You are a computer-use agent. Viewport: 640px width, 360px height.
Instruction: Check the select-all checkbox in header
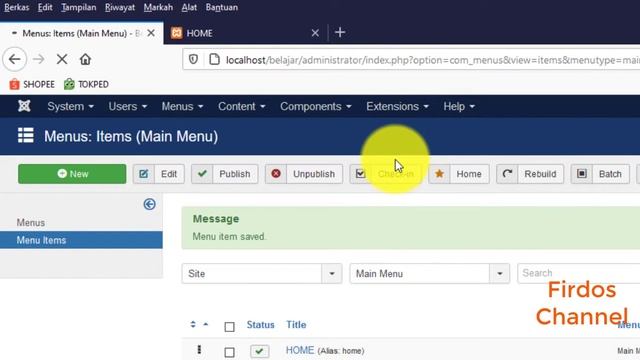[229, 327]
